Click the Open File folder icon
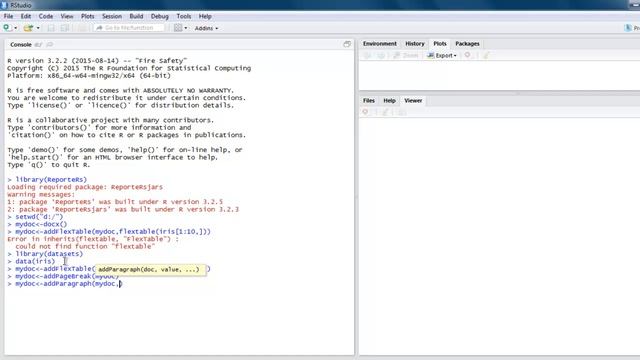Image resolution: width=640 pixels, height=360 pixels. (28, 28)
